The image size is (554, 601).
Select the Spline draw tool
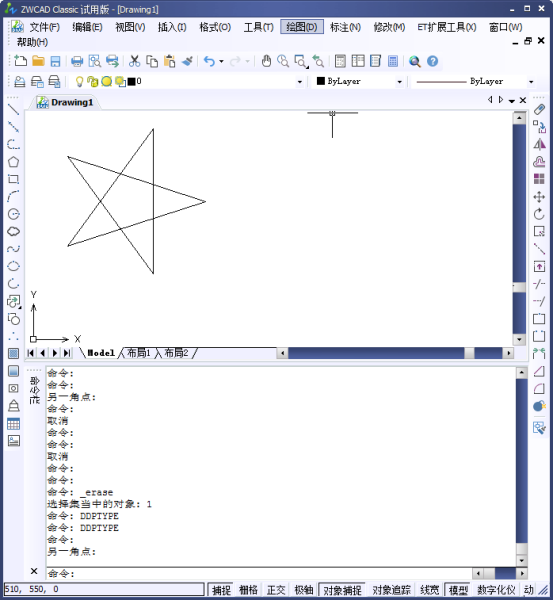[x=13, y=249]
